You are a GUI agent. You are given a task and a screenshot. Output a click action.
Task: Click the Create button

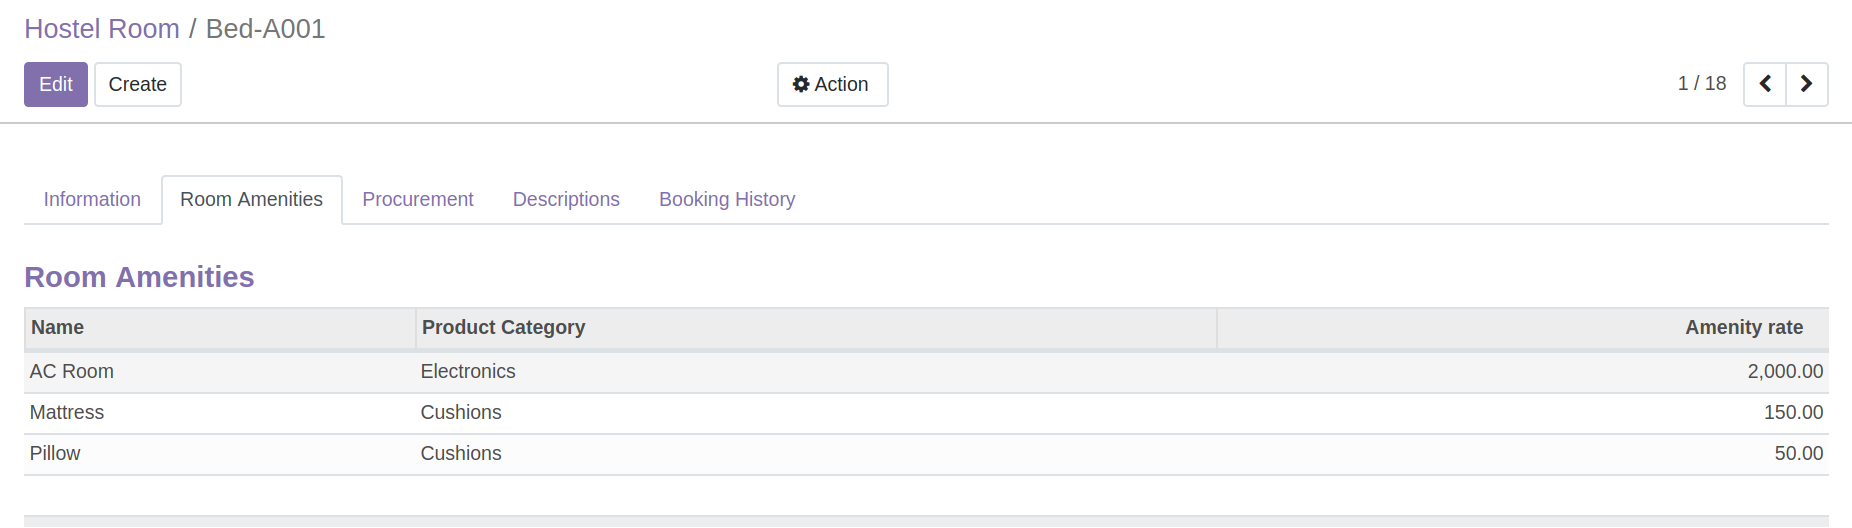pos(138,84)
